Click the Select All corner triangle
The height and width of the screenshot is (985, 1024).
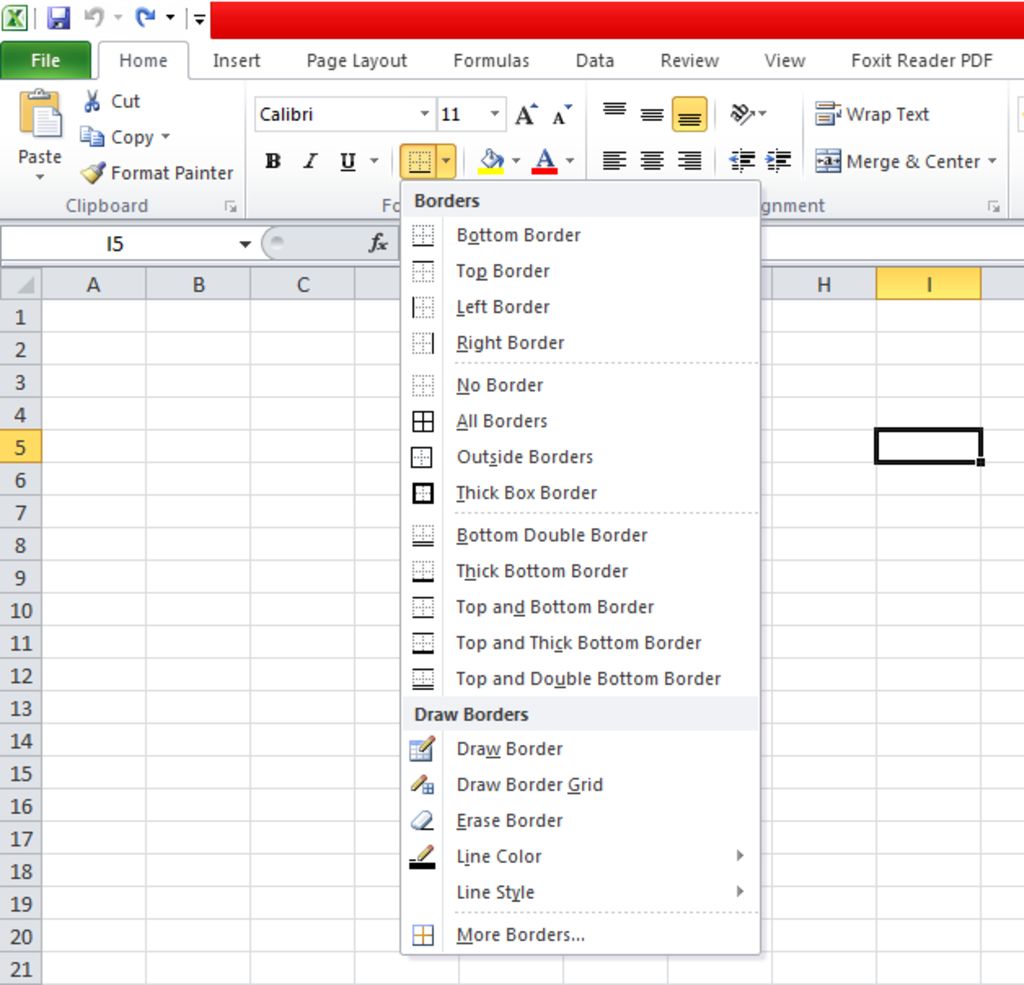pyautogui.click(x=22, y=285)
